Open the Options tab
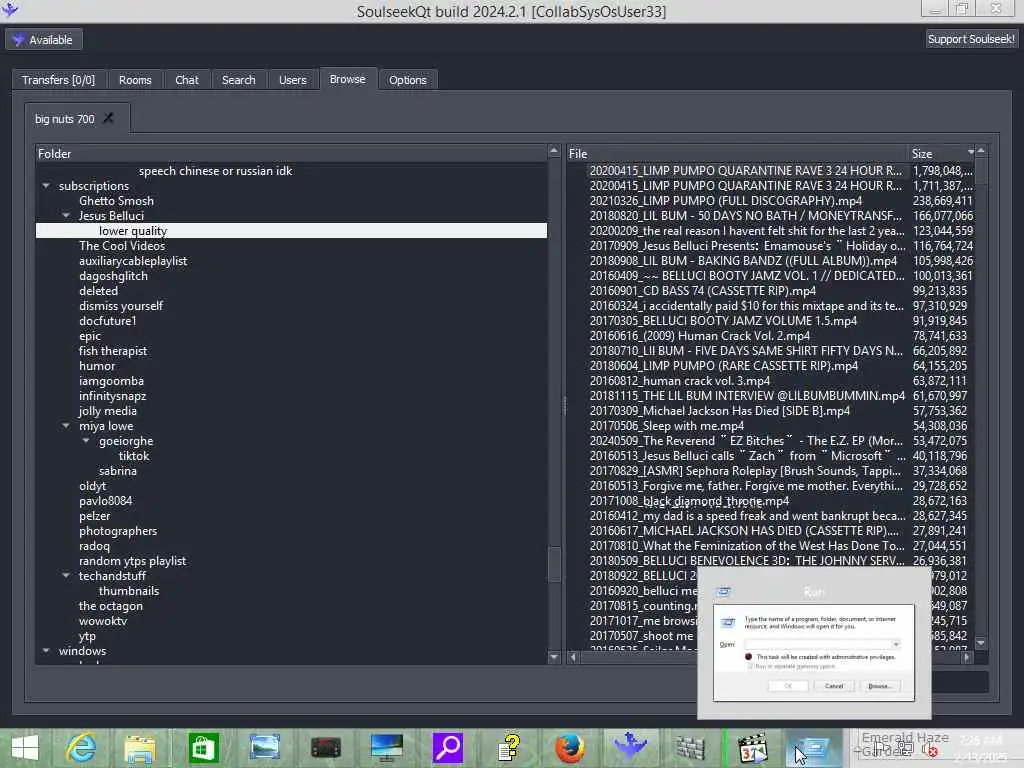This screenshot has height=768, width=1024. coord(408,80)
